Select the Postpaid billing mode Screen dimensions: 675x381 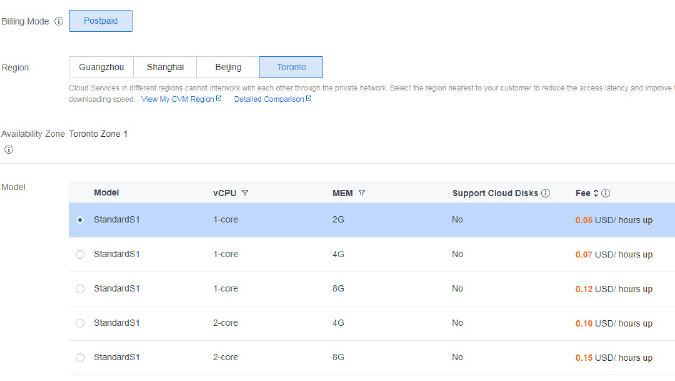[x=101, y=21]
